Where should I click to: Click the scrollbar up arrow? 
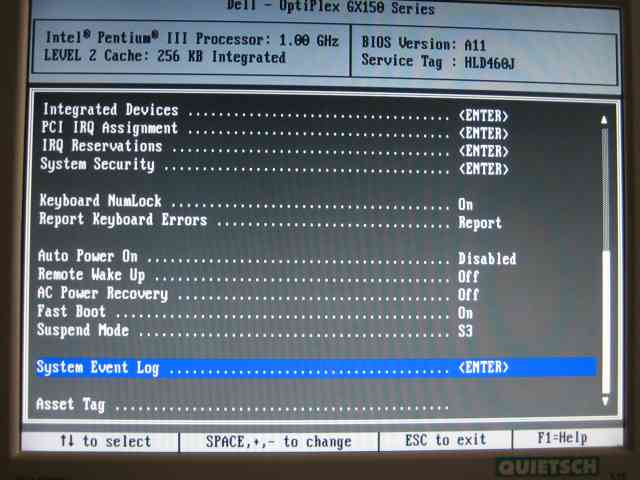click(604, 118)
